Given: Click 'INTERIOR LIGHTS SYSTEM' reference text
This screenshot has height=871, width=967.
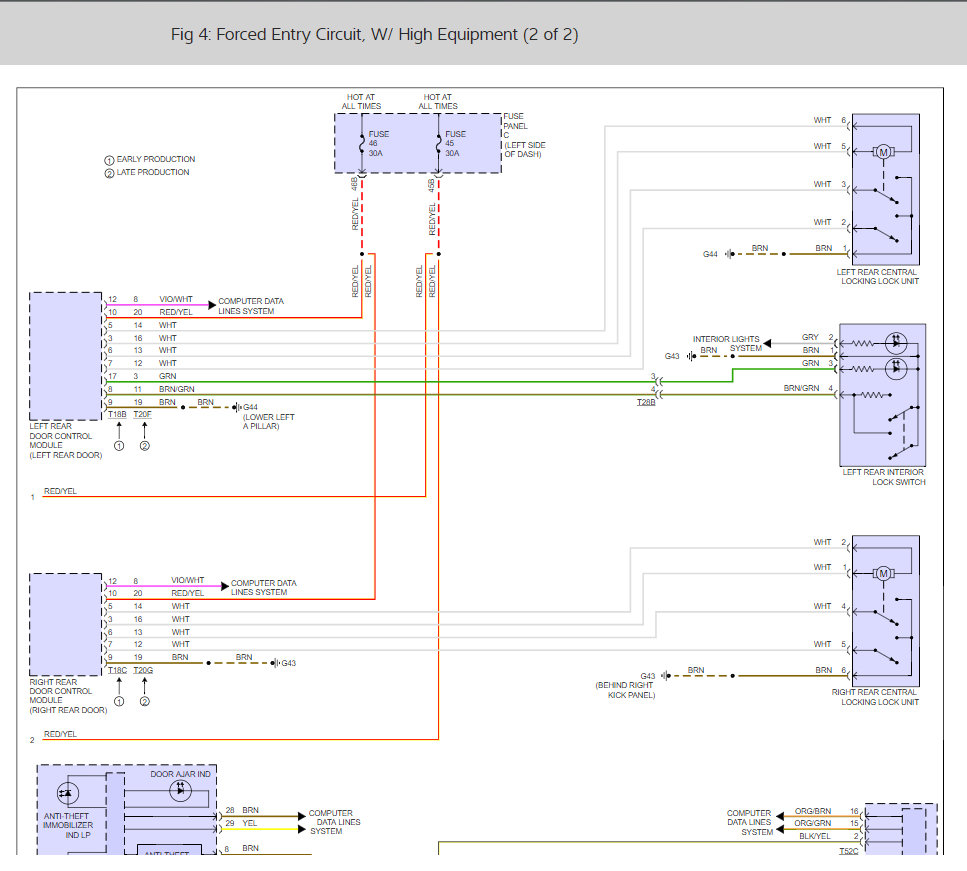Looking at the screenshot, I should coord(727,344).
